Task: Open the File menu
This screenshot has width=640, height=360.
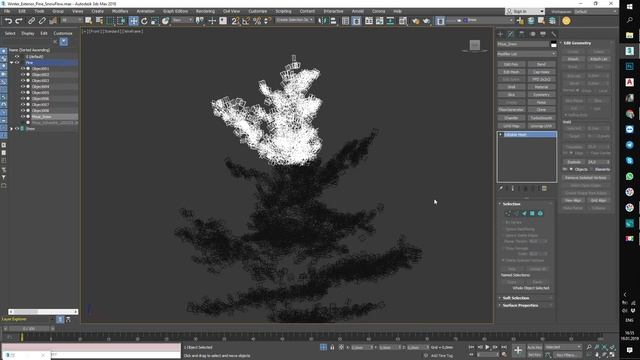Action: click(x=7, y=11)
